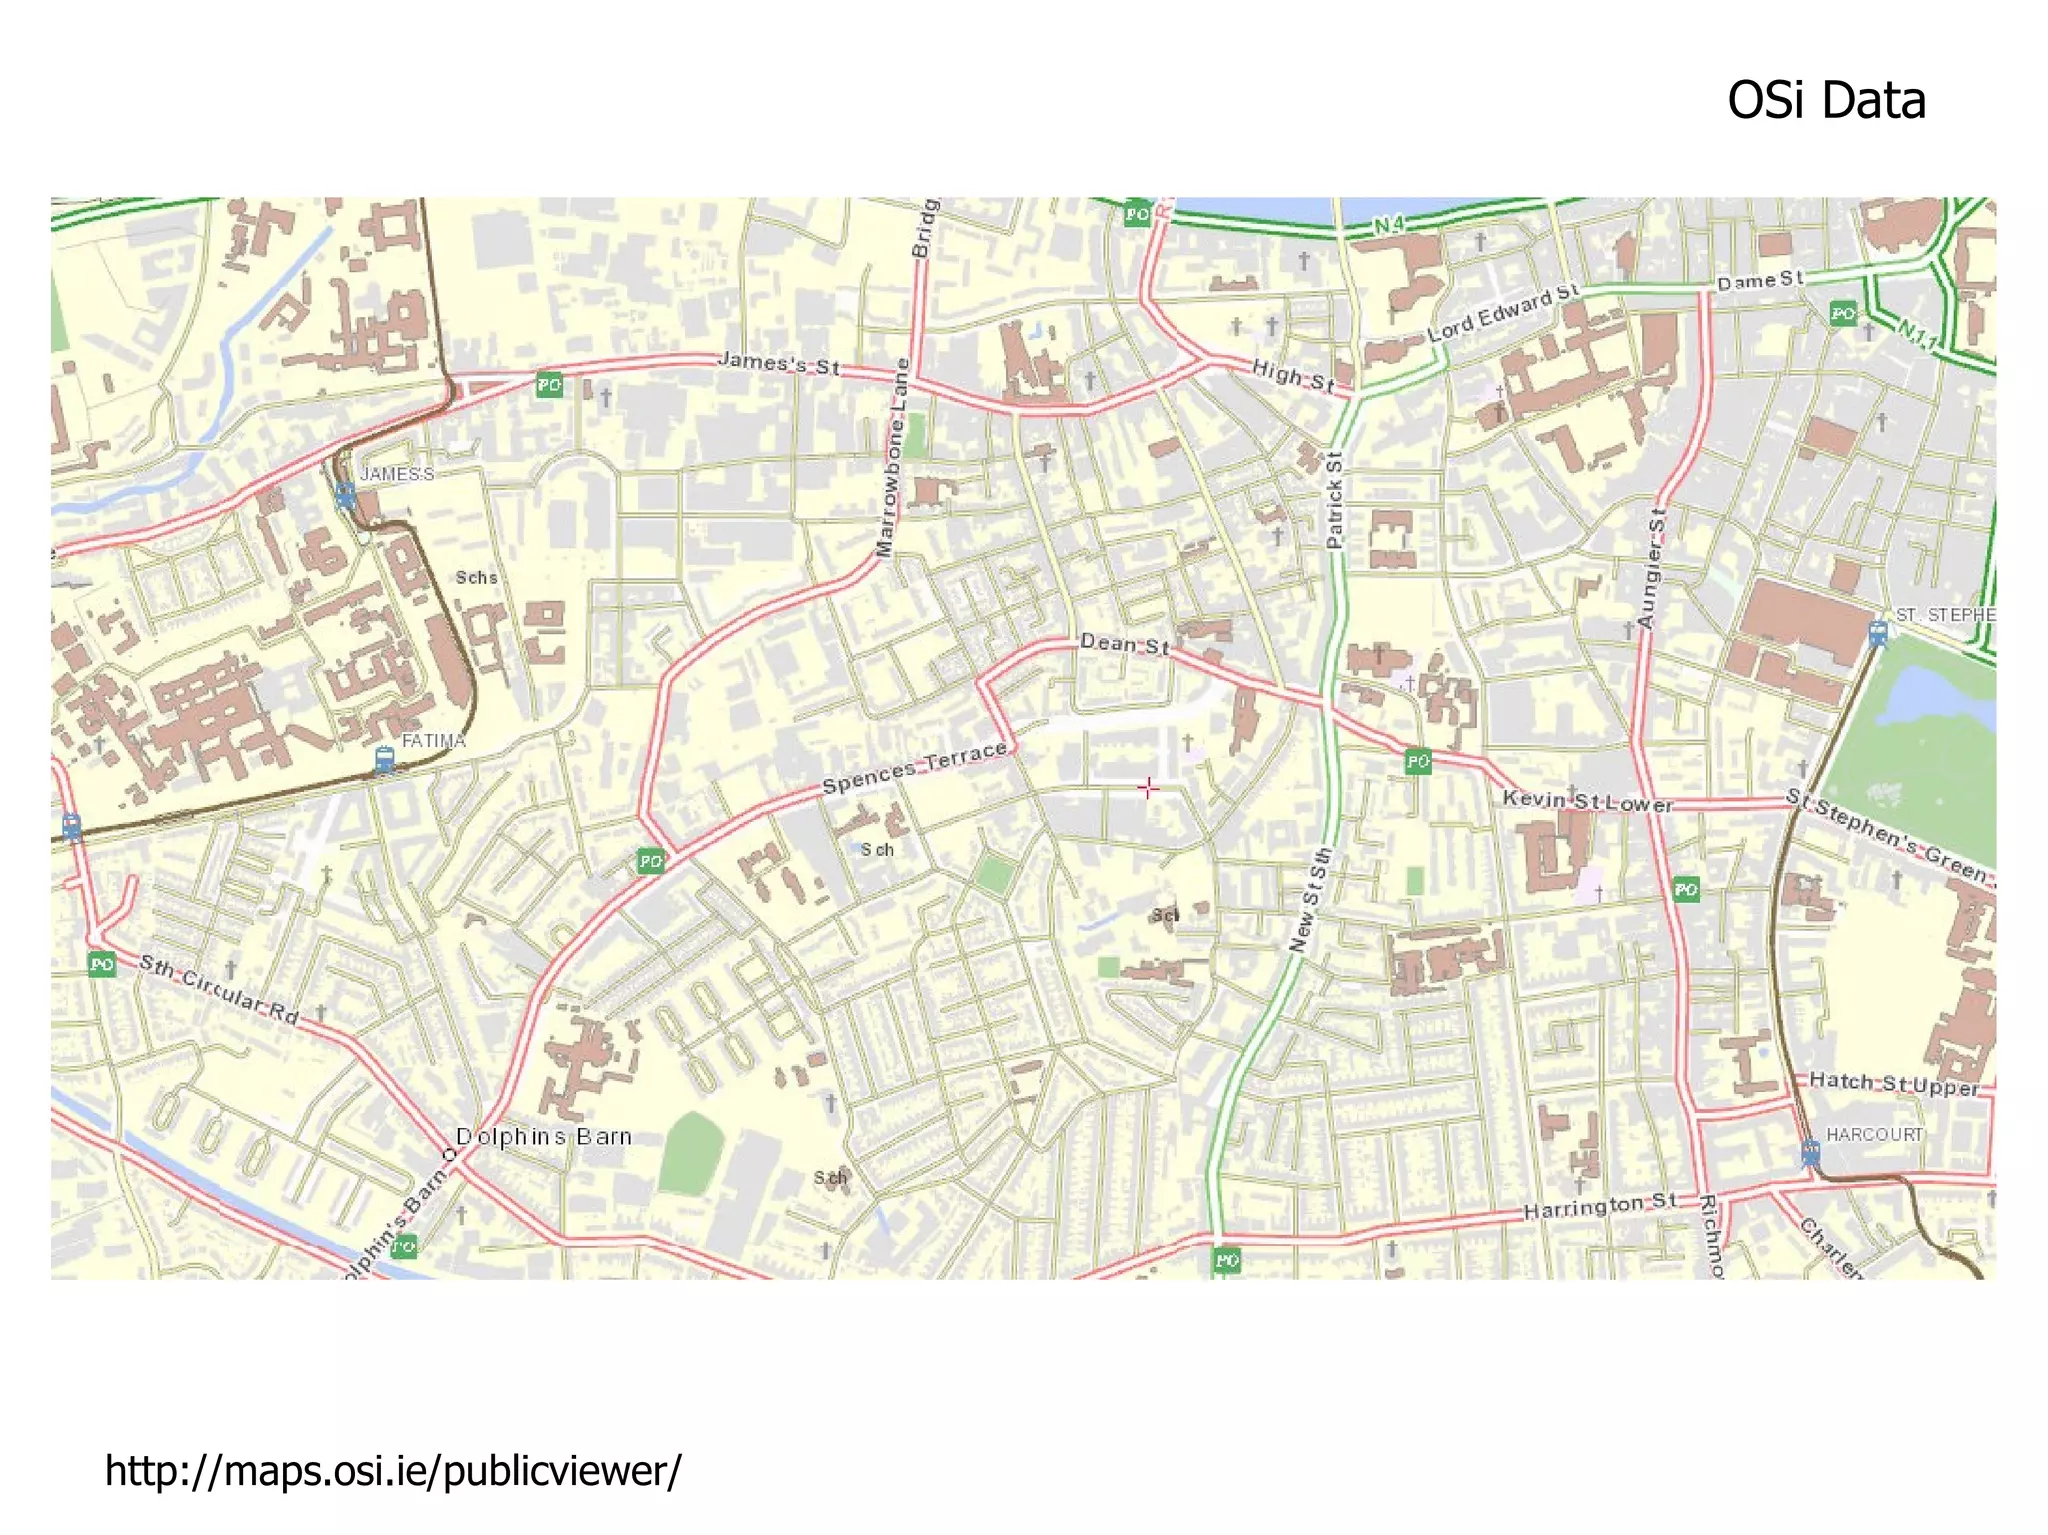Viewport: 2048px width, 1535px height.
Task: Click the PO icon on James's St
Action: point(549,384)
